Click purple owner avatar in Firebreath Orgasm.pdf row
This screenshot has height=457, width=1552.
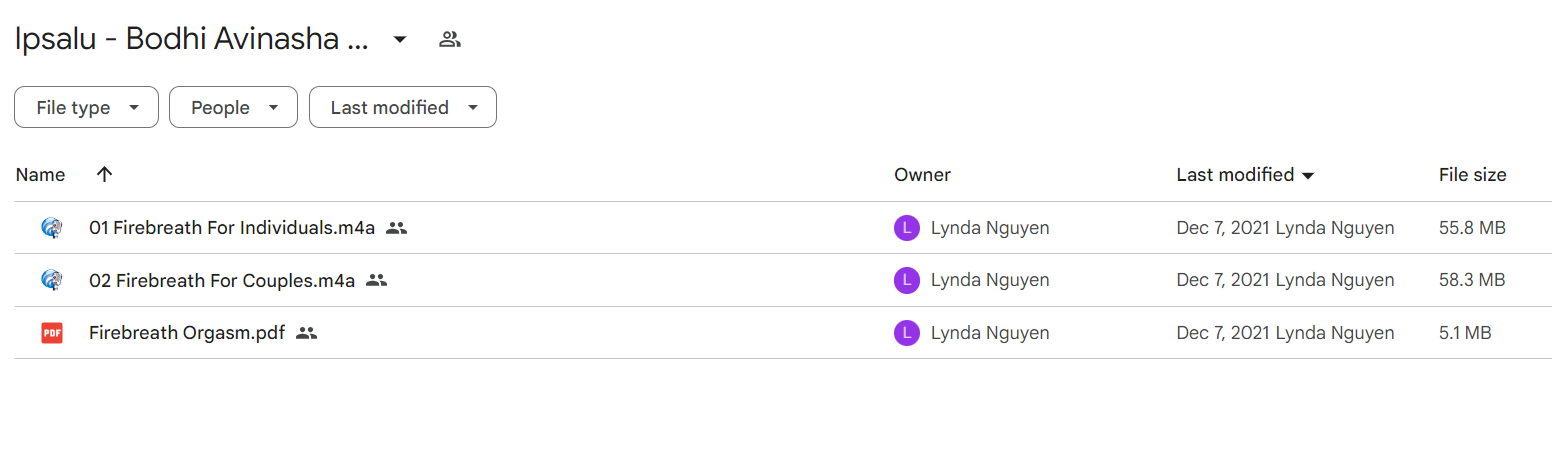[906, 333]
